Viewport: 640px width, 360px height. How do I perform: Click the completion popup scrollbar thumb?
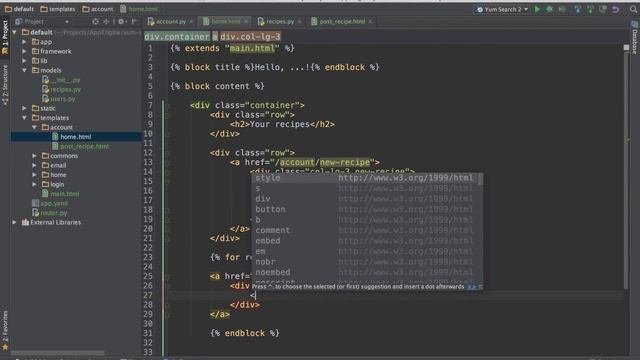(480, 179)
